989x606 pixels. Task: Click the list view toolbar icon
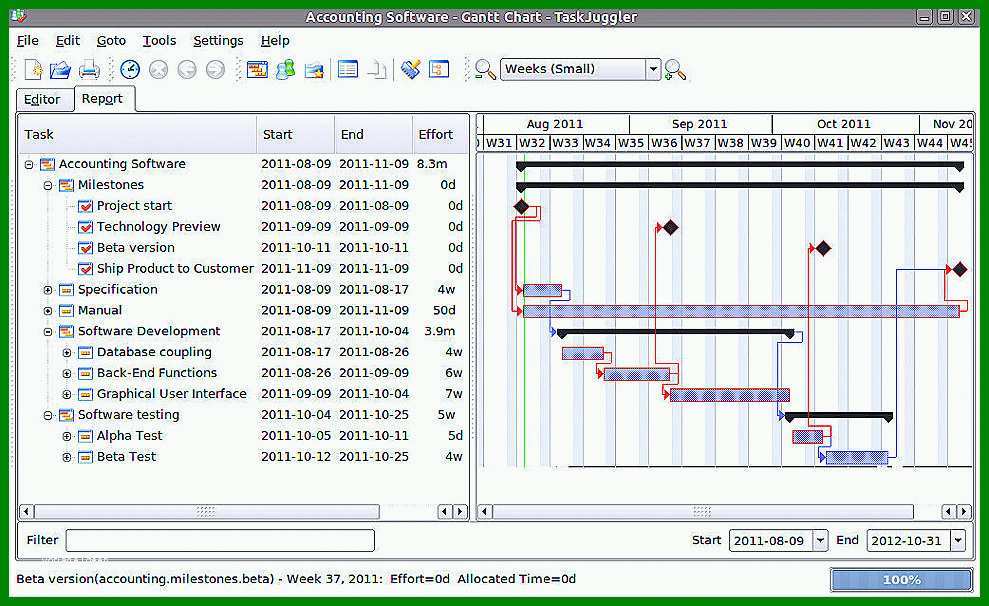pos(348,69)
